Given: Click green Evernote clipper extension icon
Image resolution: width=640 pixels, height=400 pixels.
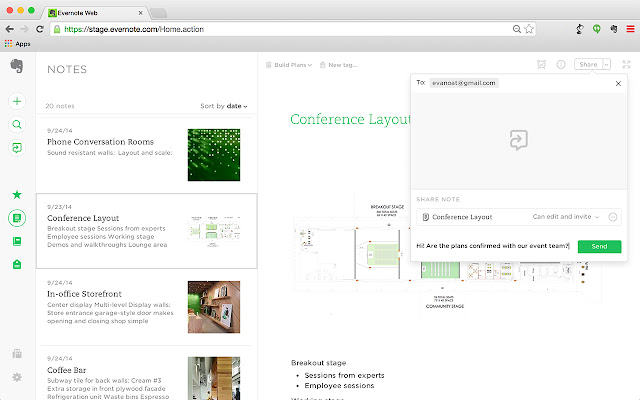Looking at the screenshot, I should click(596, 29).
